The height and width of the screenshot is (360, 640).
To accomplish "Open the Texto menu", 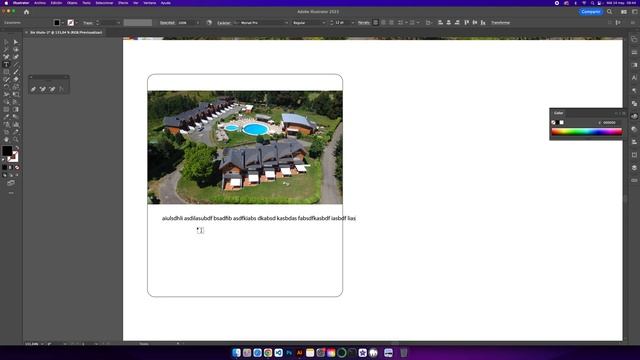I will [87, 3].
